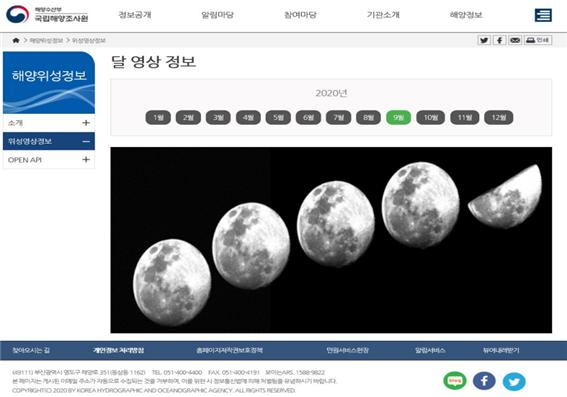Open the hamburger menu icon in header
This screenshot has height=397, width=567.
tap(543, 15)
